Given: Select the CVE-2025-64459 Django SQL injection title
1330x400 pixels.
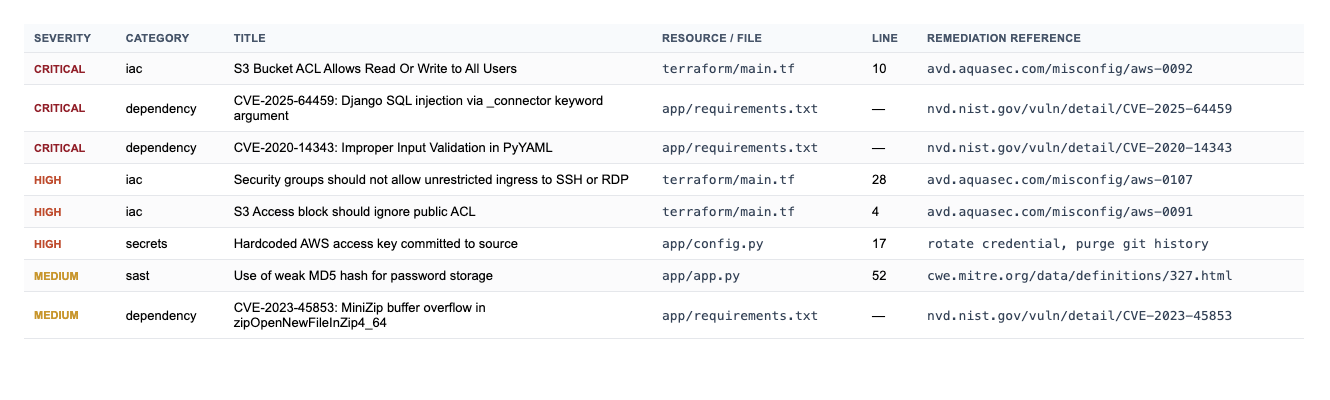Looking at the screenshot, I should 418,108.
